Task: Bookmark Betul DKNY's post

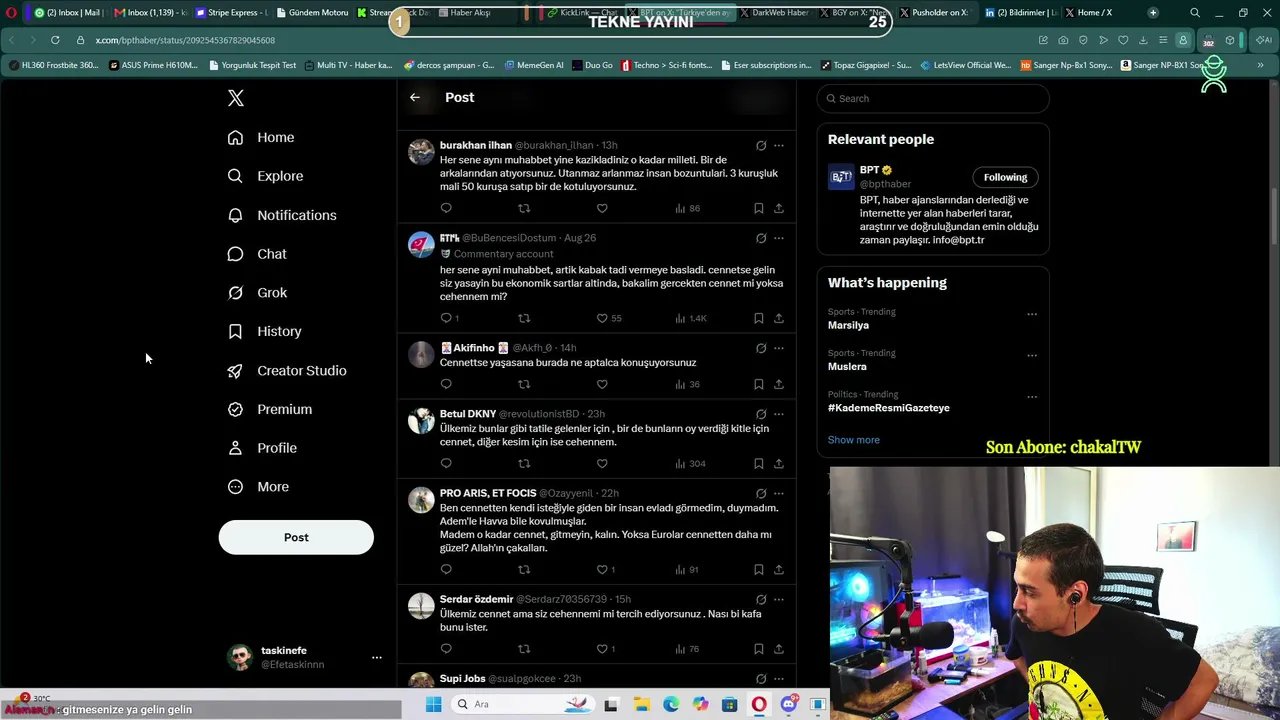Action: (x=759, y=463)
